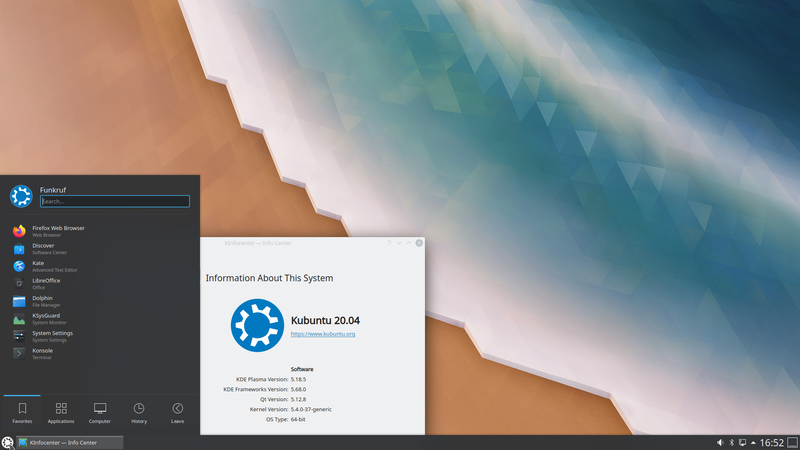Select the Favorites tab
This screenshot has height=450, width=800.
(x=22, y=413)
